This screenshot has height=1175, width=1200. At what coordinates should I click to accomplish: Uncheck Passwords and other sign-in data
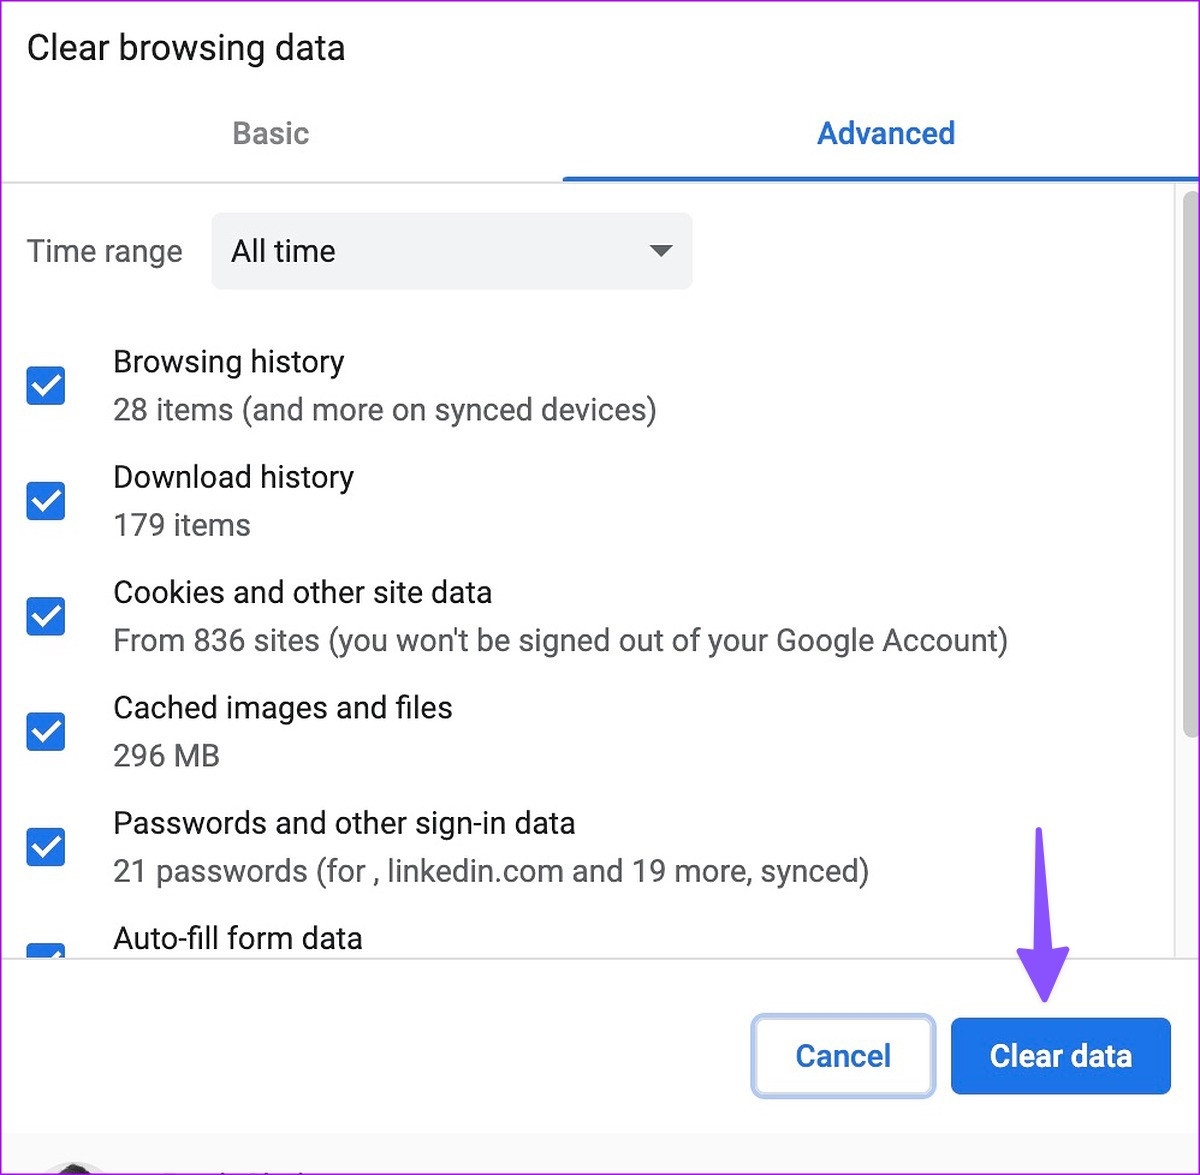tap(45, 847)
